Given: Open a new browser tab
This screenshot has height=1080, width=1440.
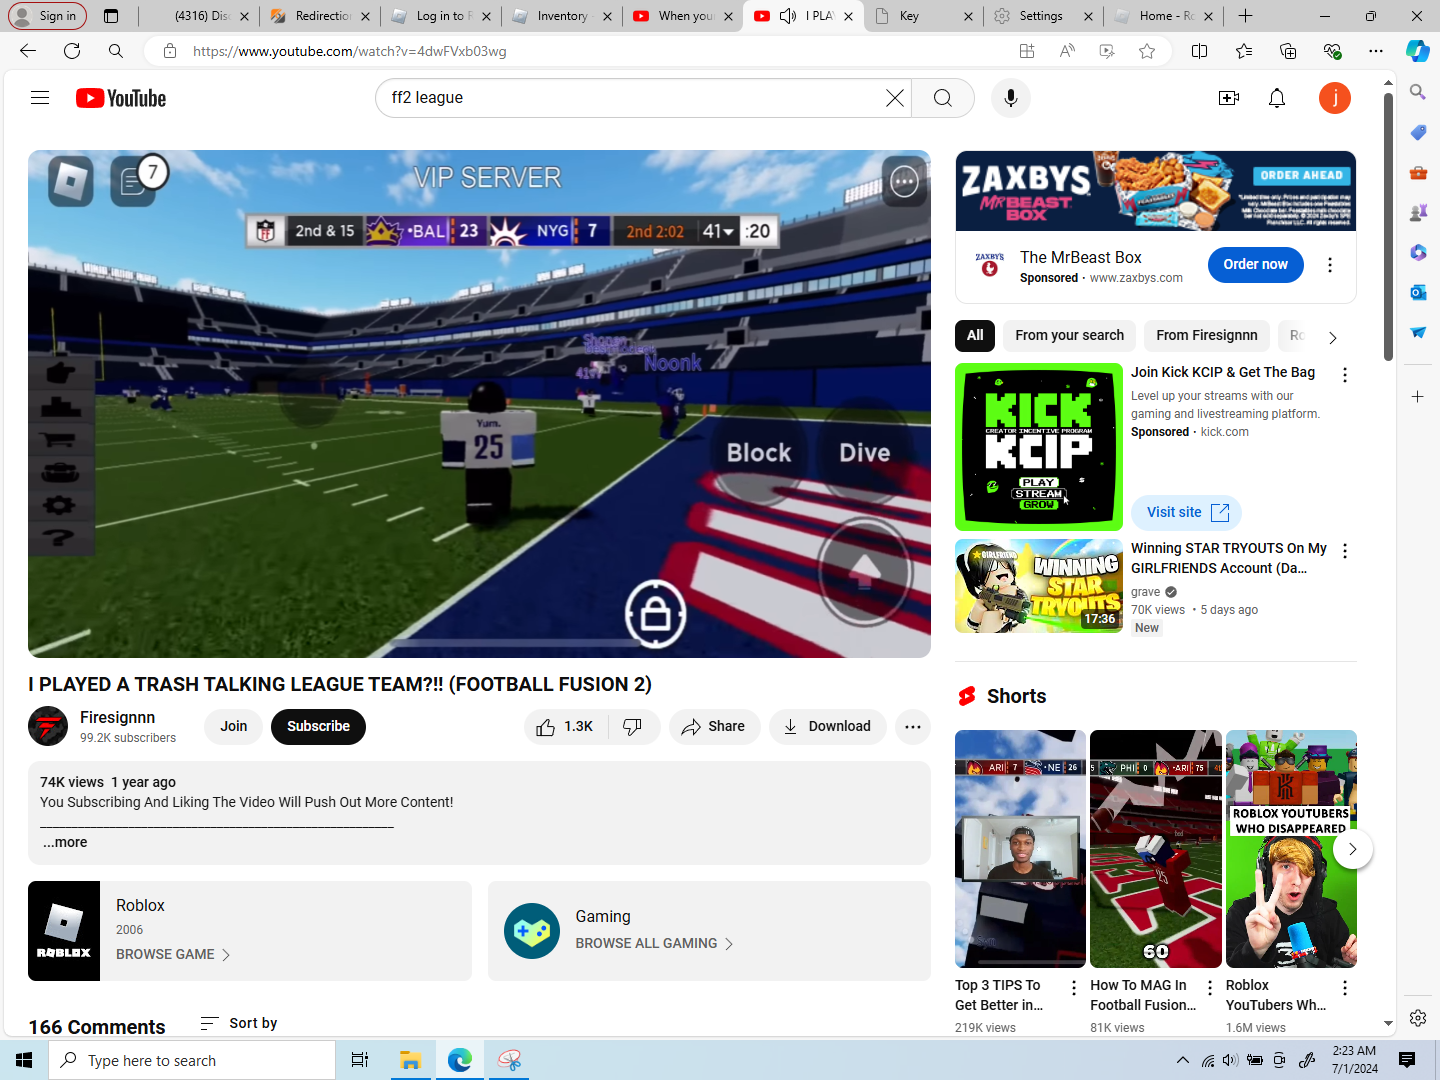Looking at the screenshot, I should tap(1245, 16).
